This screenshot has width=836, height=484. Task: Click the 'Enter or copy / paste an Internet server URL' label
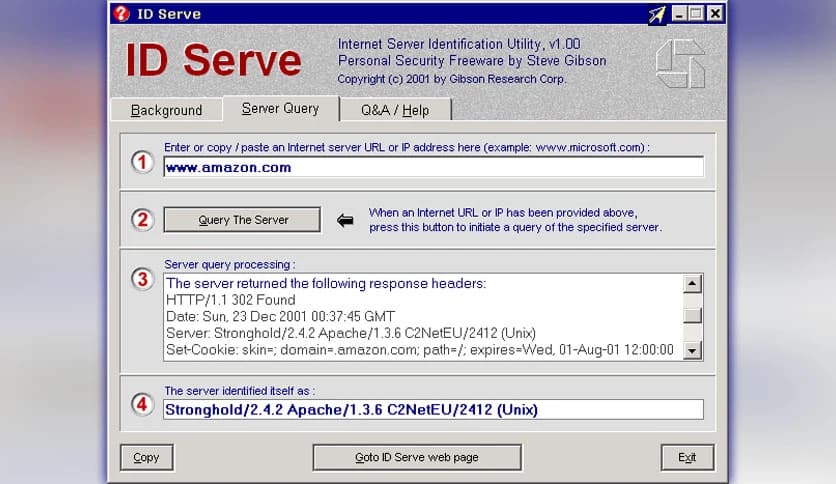click(x=407, y=147)
